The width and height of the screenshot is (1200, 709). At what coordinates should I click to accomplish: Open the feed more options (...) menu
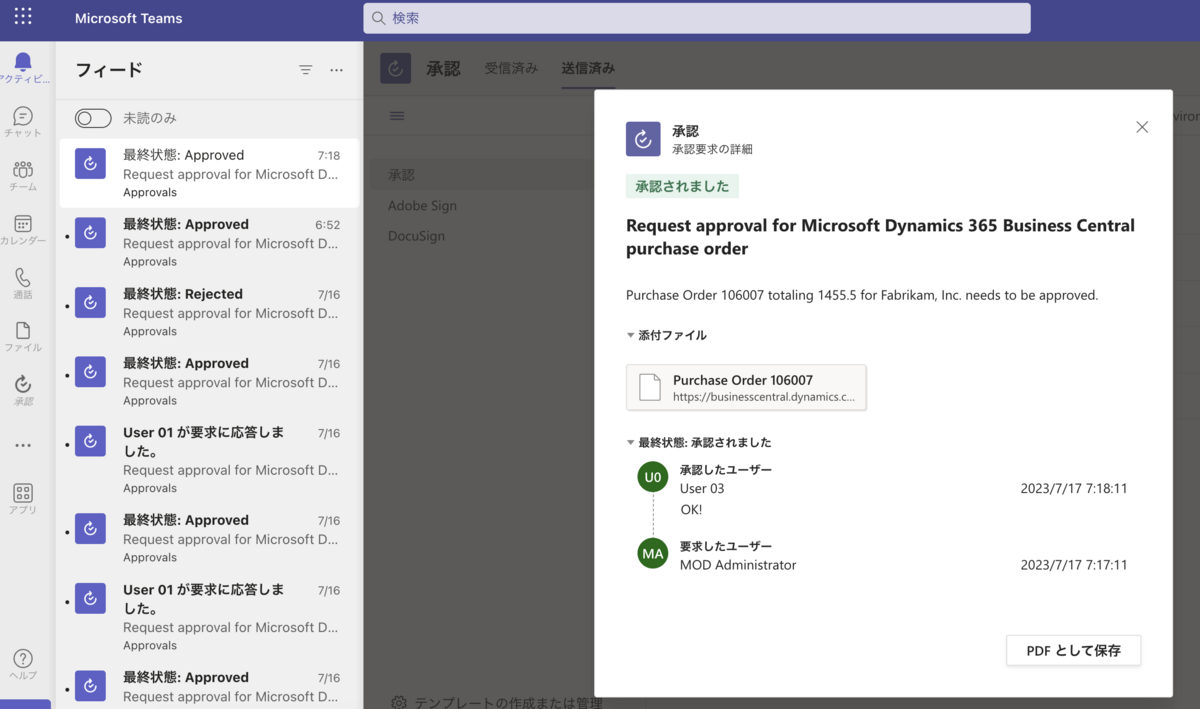click(x=336, y=70)
